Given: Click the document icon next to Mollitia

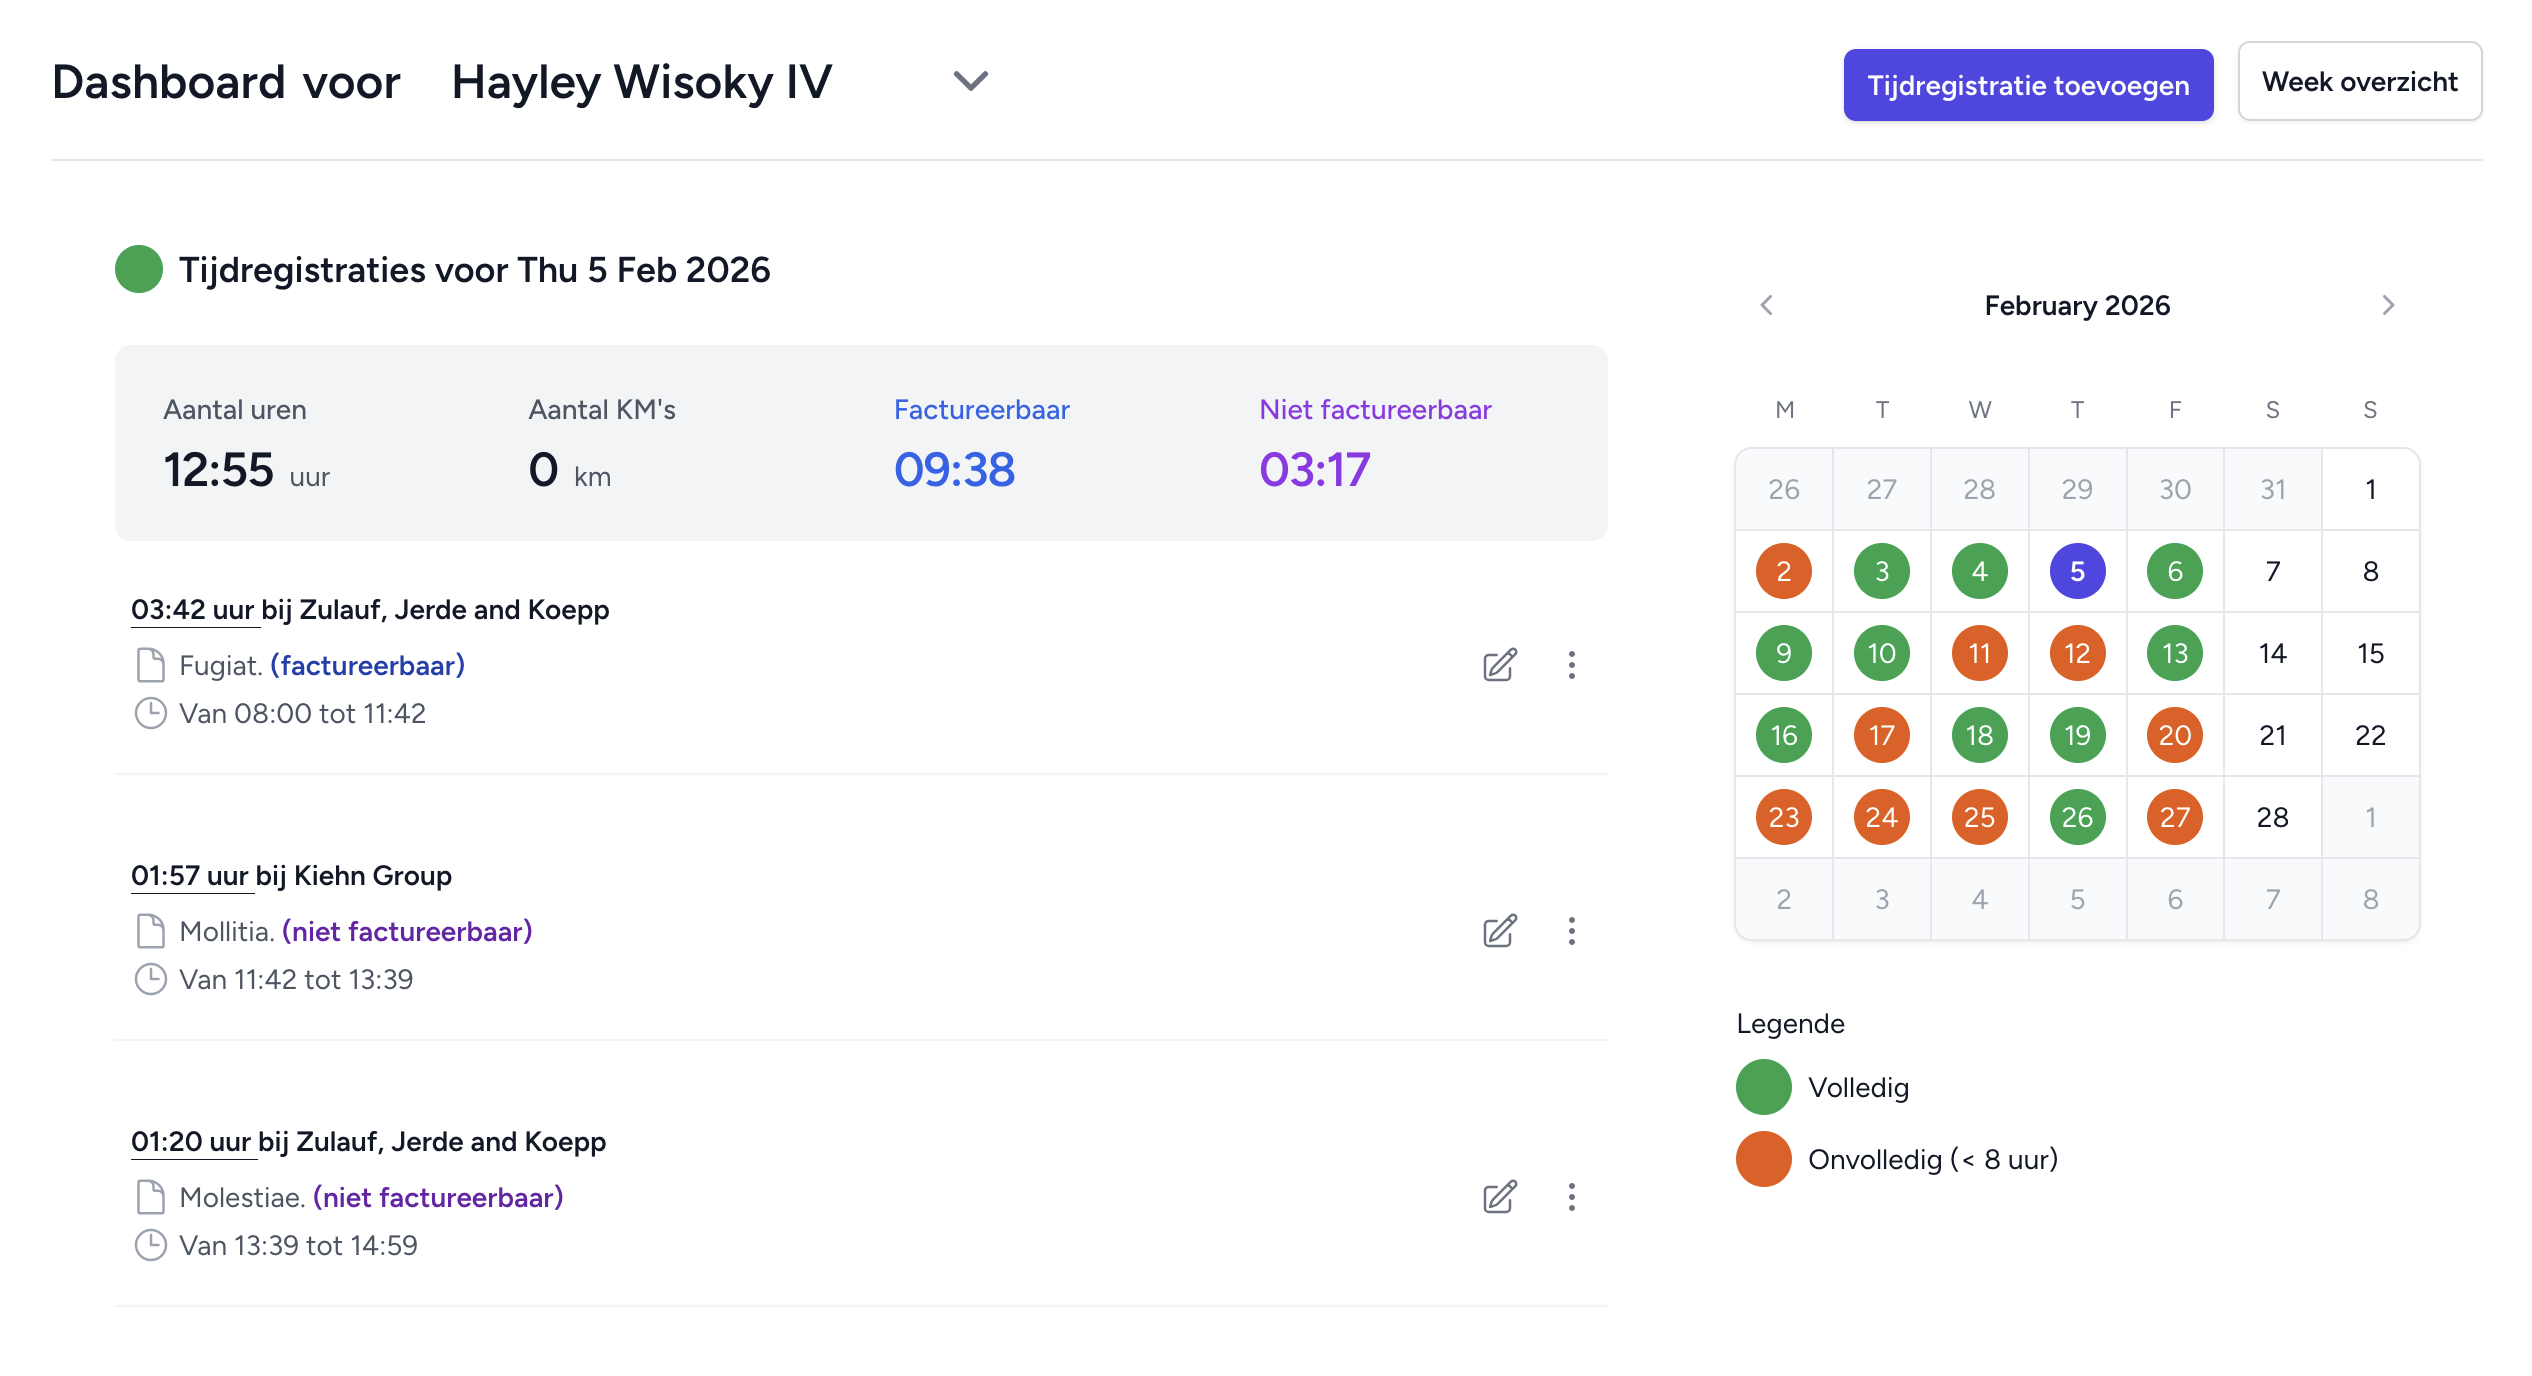Looking at the screenshot, I should point(150,931).
